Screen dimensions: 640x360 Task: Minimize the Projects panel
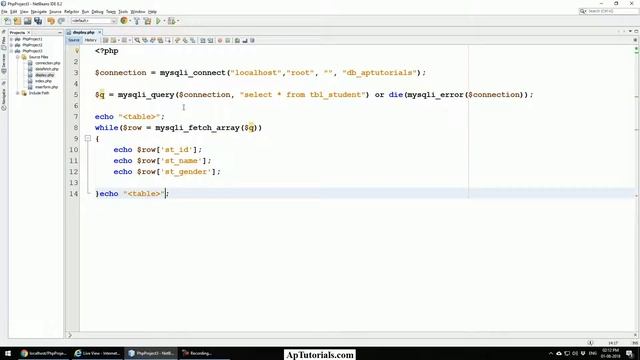60,33
